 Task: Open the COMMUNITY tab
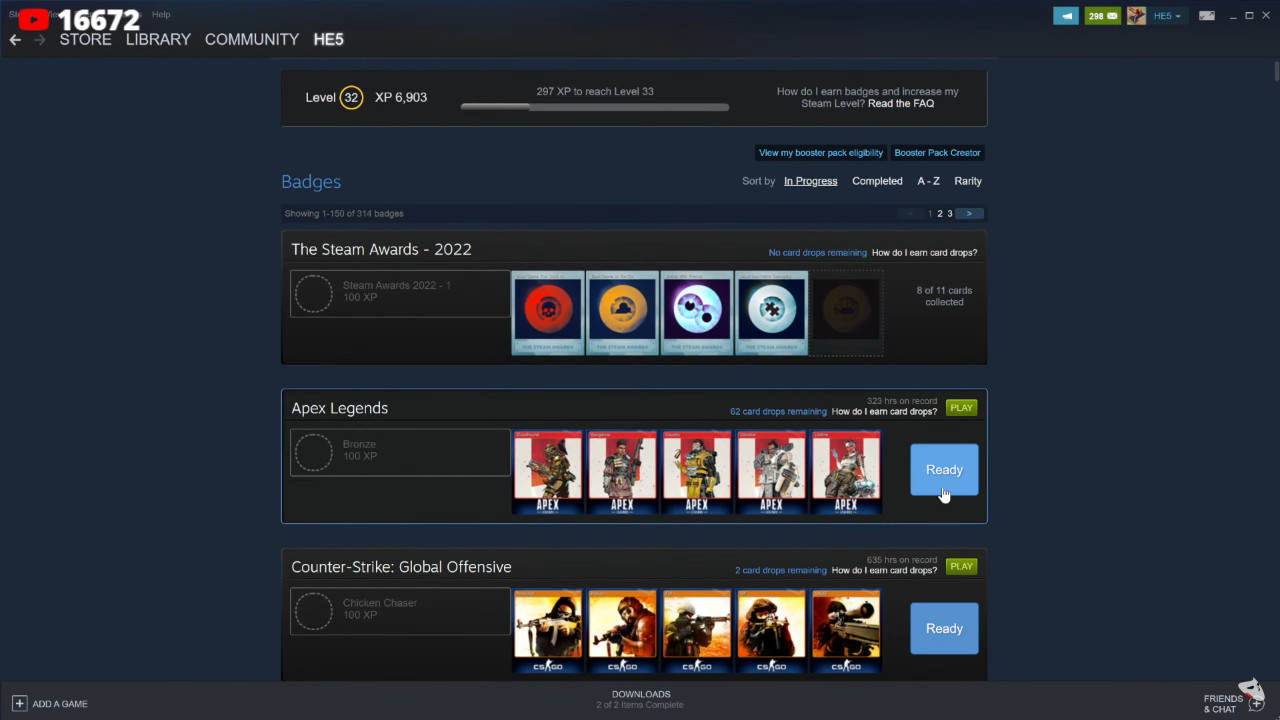tap(251, 40)
